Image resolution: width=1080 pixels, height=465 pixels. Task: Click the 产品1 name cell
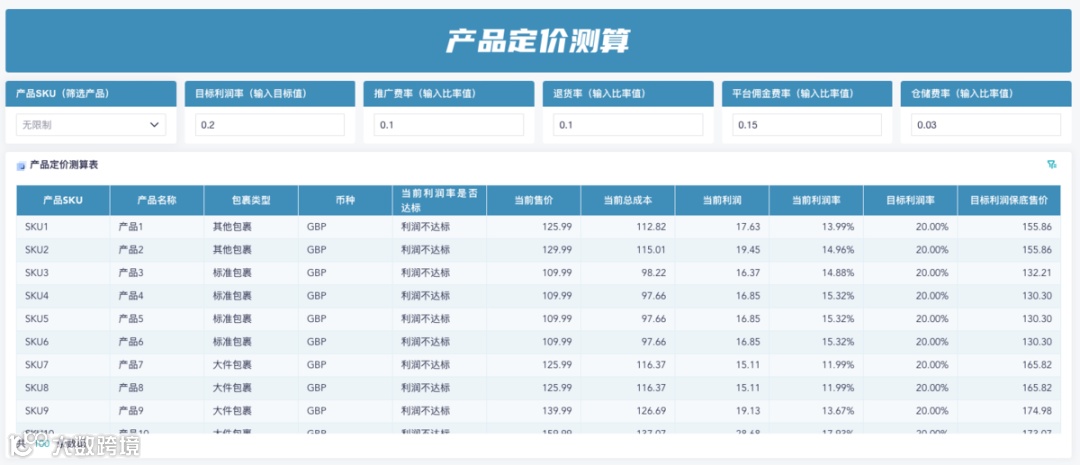tap(157, 226)
